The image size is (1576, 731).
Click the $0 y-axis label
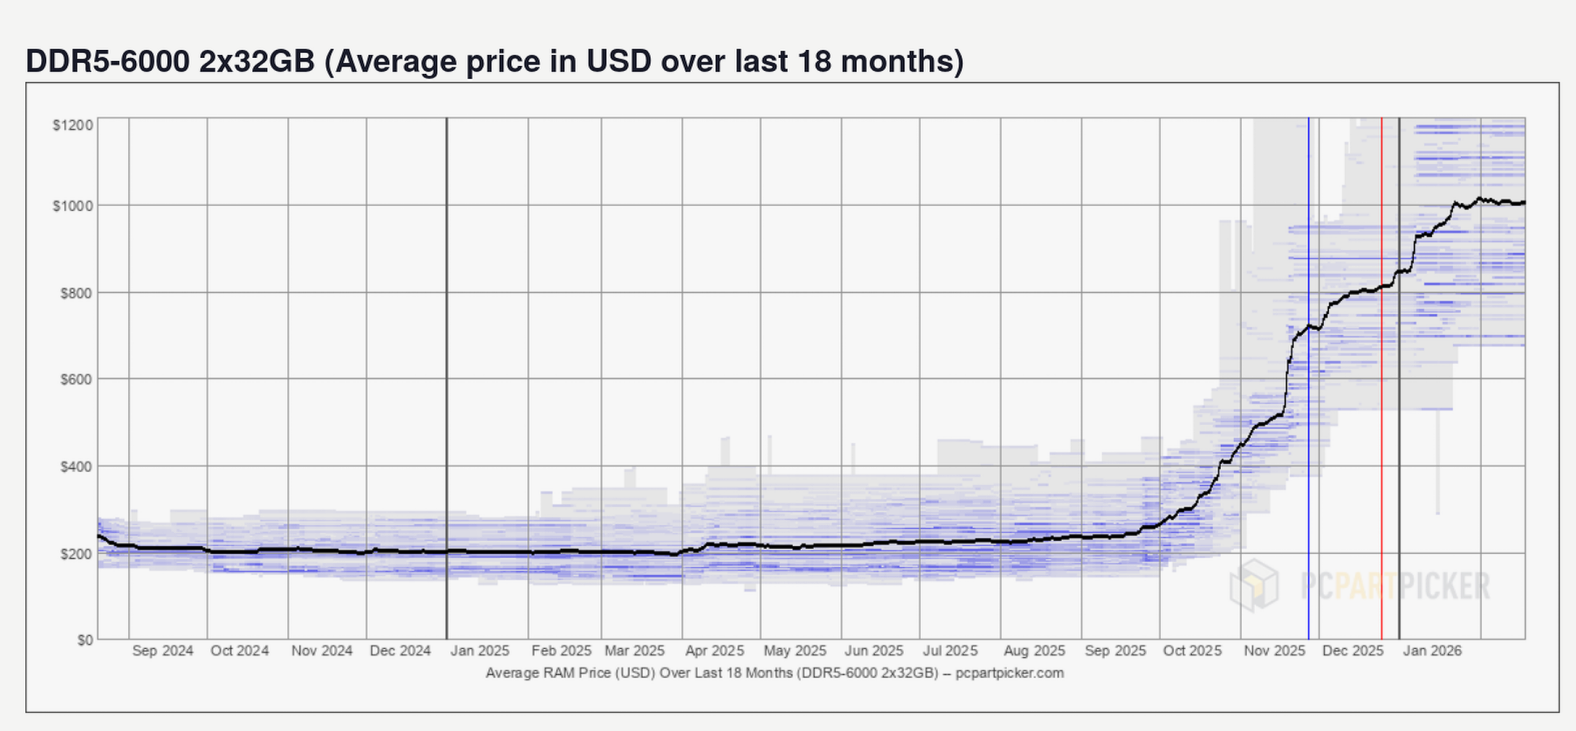[85, 640]
